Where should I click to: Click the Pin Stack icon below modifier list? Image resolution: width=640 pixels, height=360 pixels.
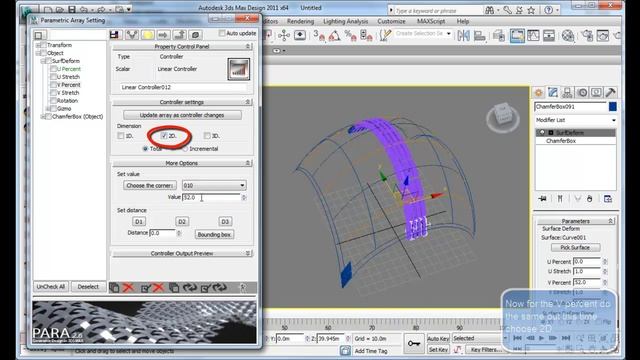[542, 199]
